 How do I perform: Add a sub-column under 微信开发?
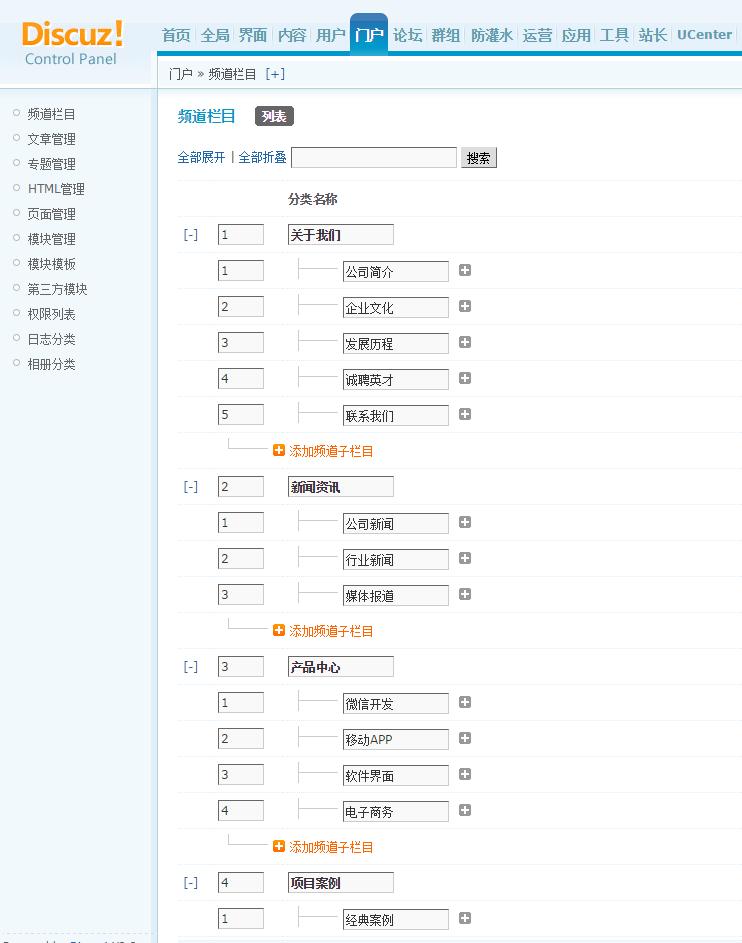tap(464, 702)
